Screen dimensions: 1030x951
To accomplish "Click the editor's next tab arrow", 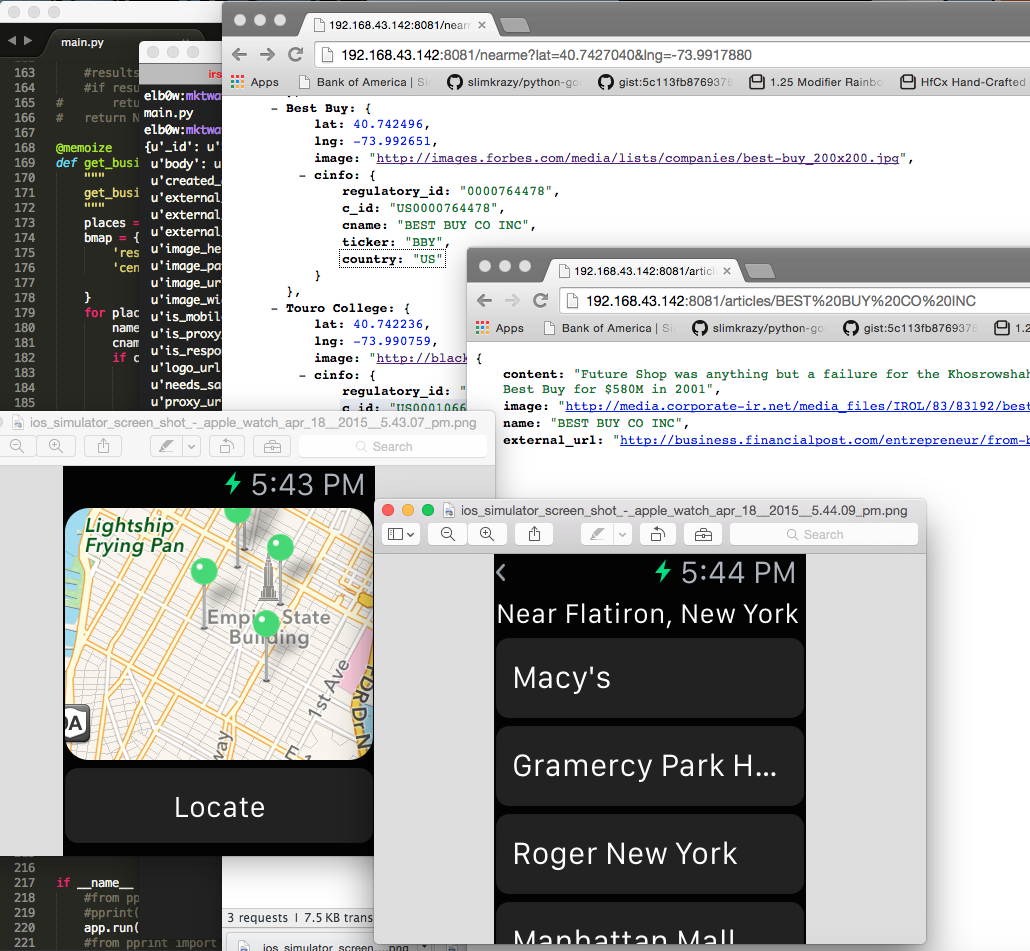I will click(28, 41).
